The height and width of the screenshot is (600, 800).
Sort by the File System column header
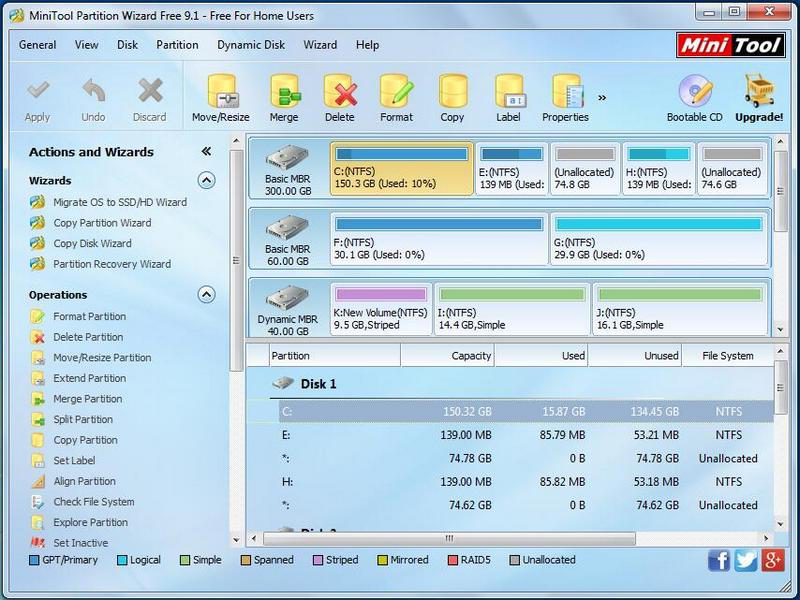pos(728,356)
